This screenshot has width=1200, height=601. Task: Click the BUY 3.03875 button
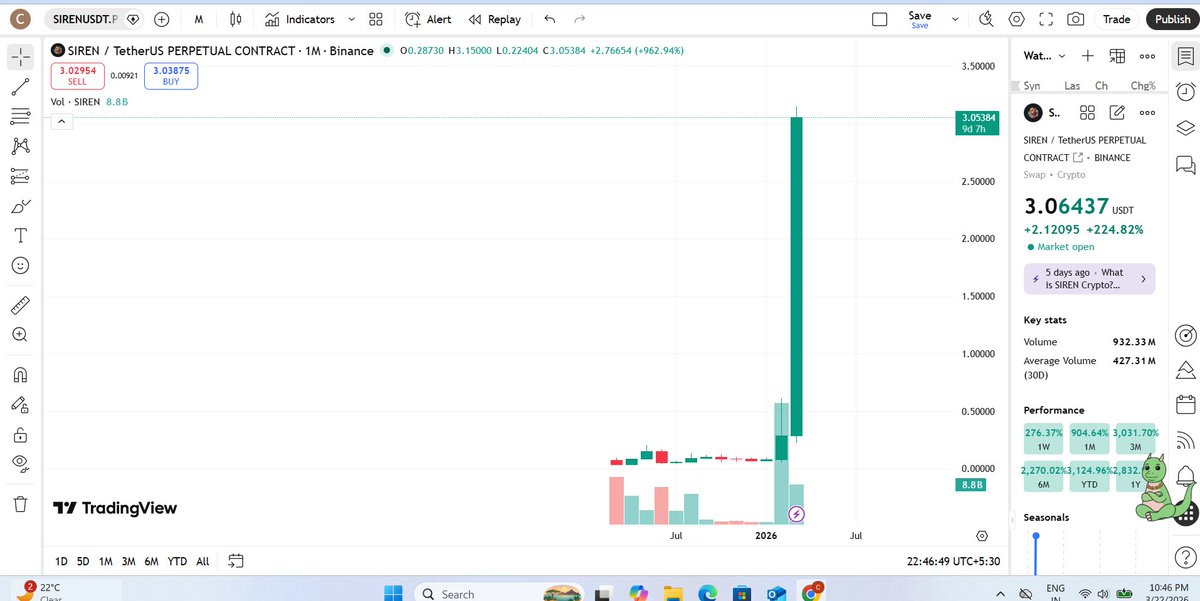[171, 76]
